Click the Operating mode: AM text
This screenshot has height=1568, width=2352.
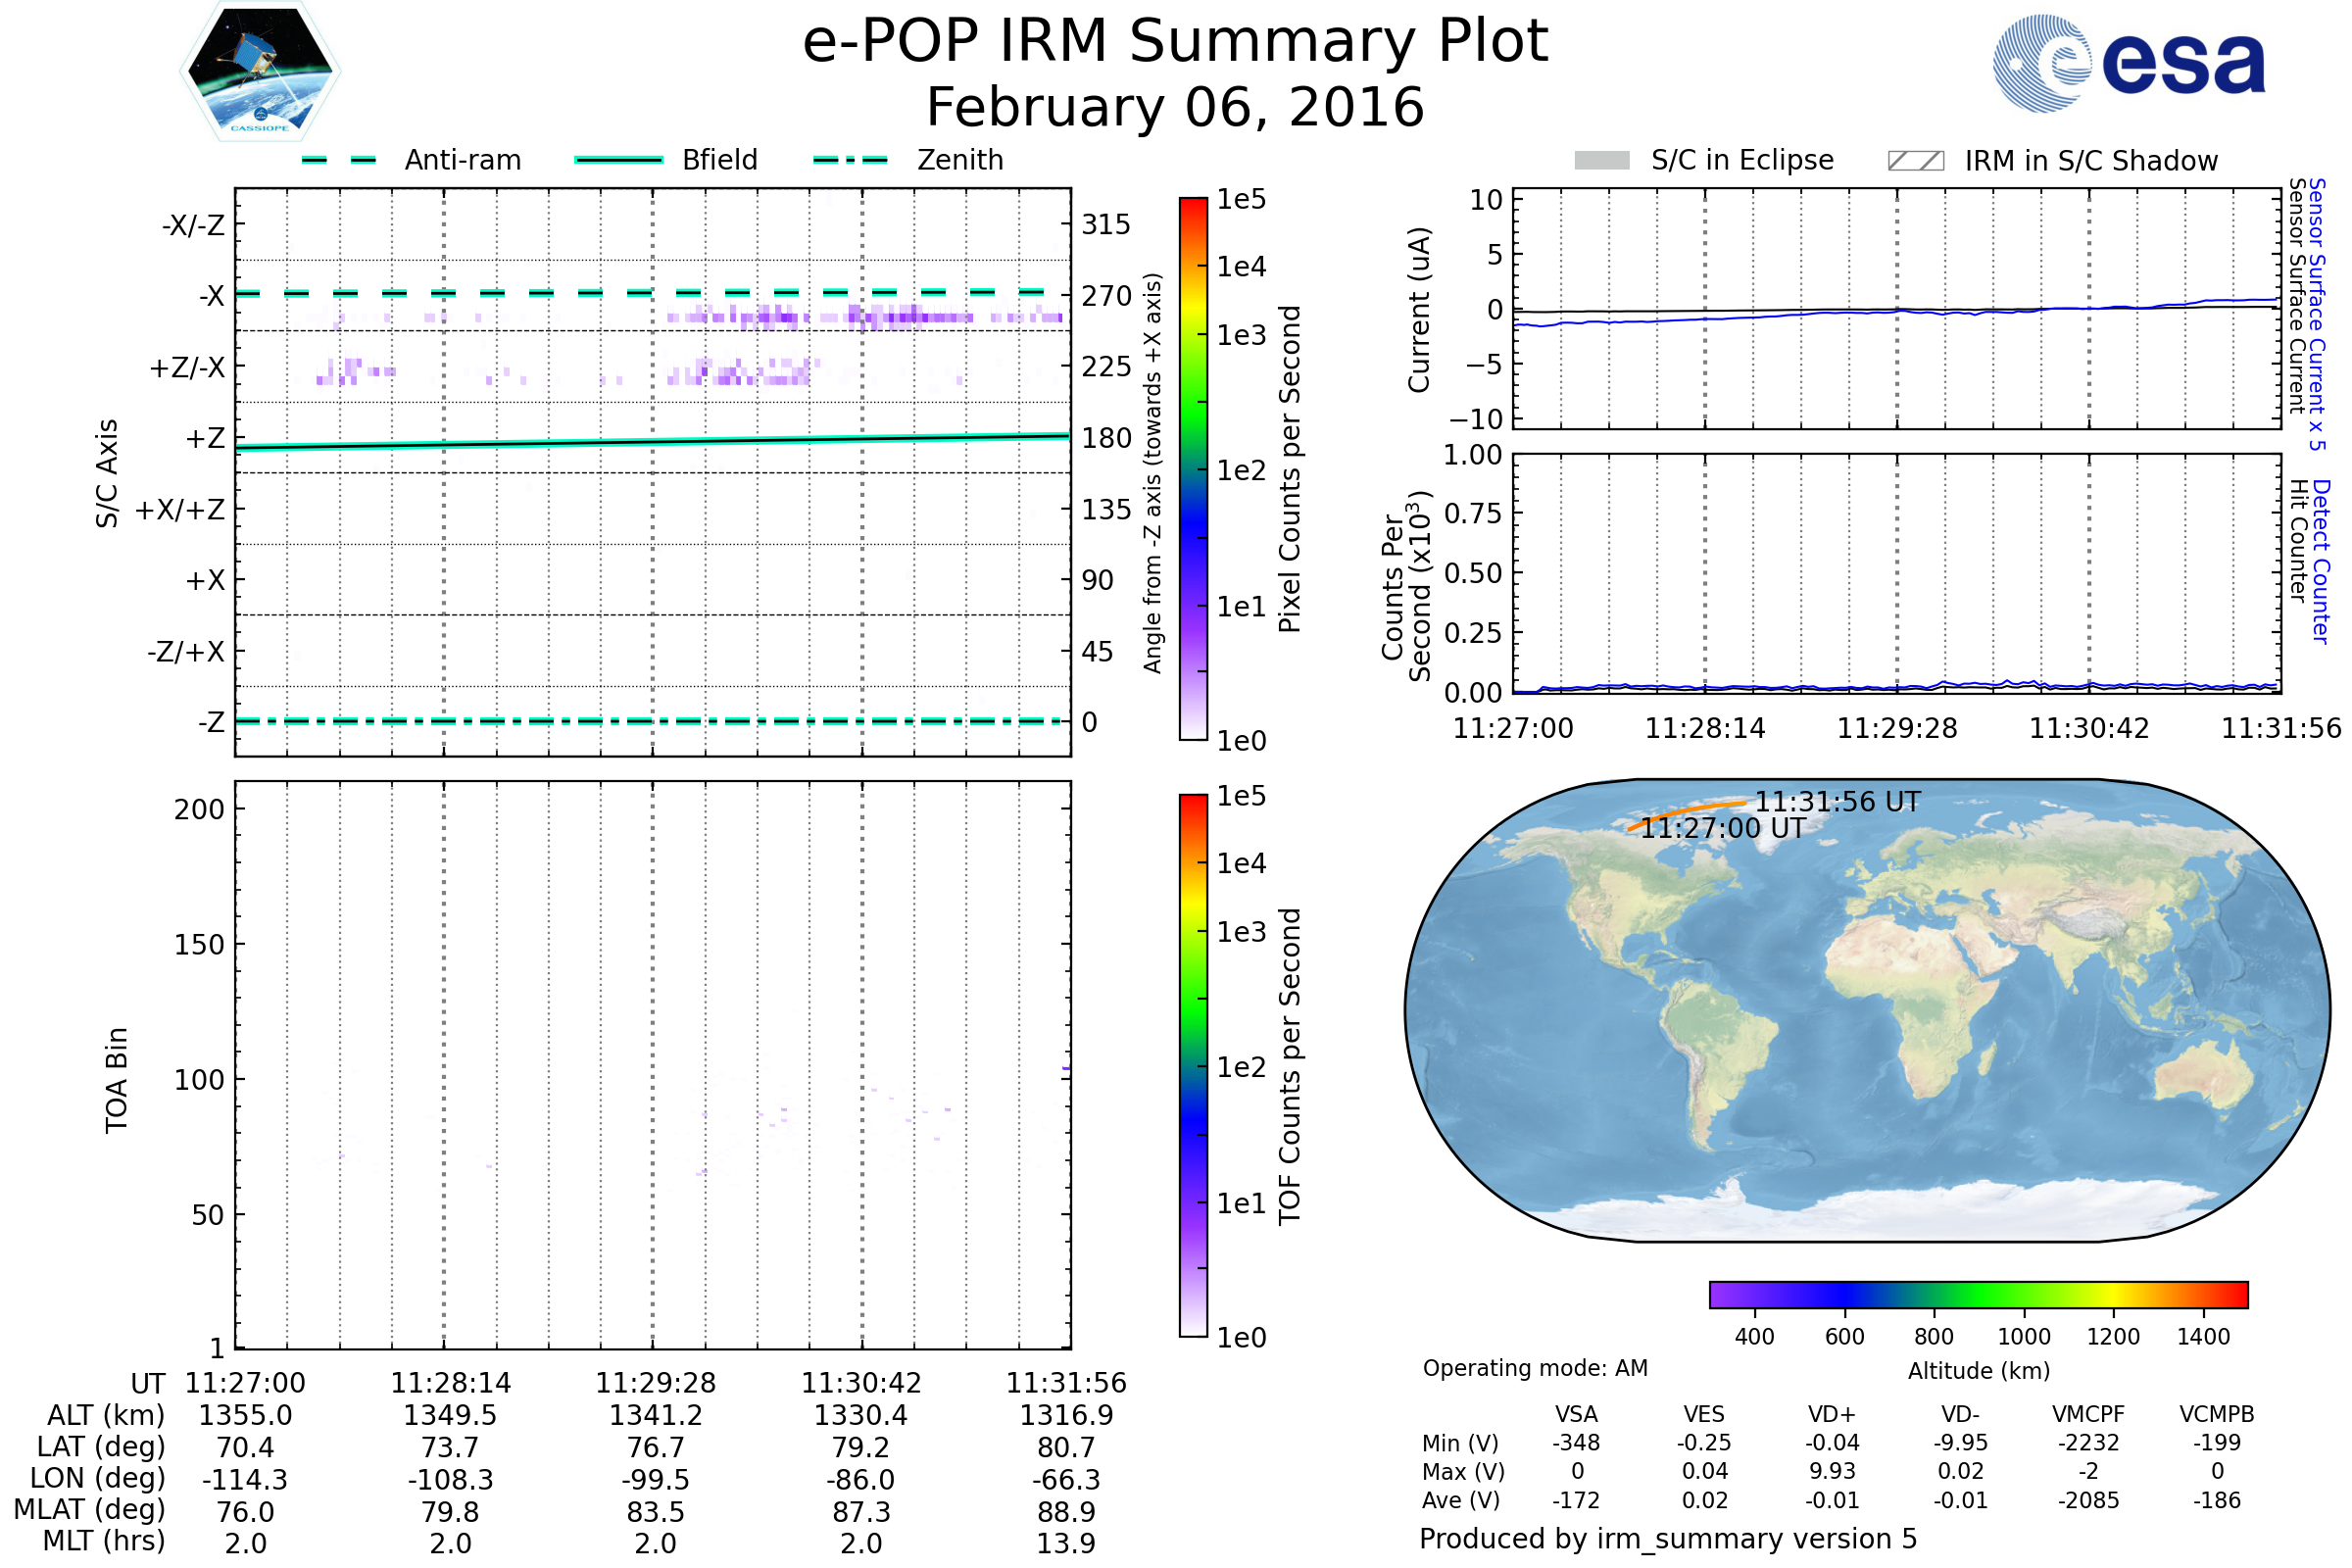click(1535, 1368)
